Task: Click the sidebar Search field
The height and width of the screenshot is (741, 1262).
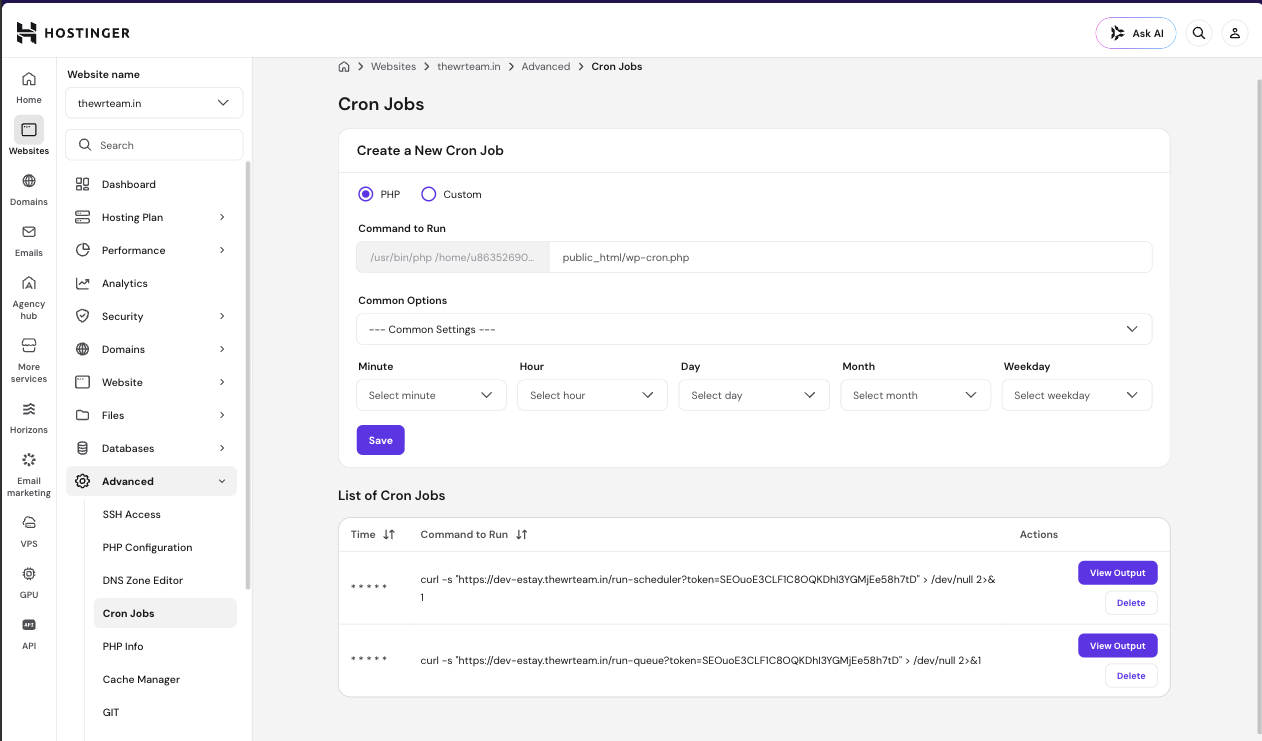Action: (x=154, y=145)
